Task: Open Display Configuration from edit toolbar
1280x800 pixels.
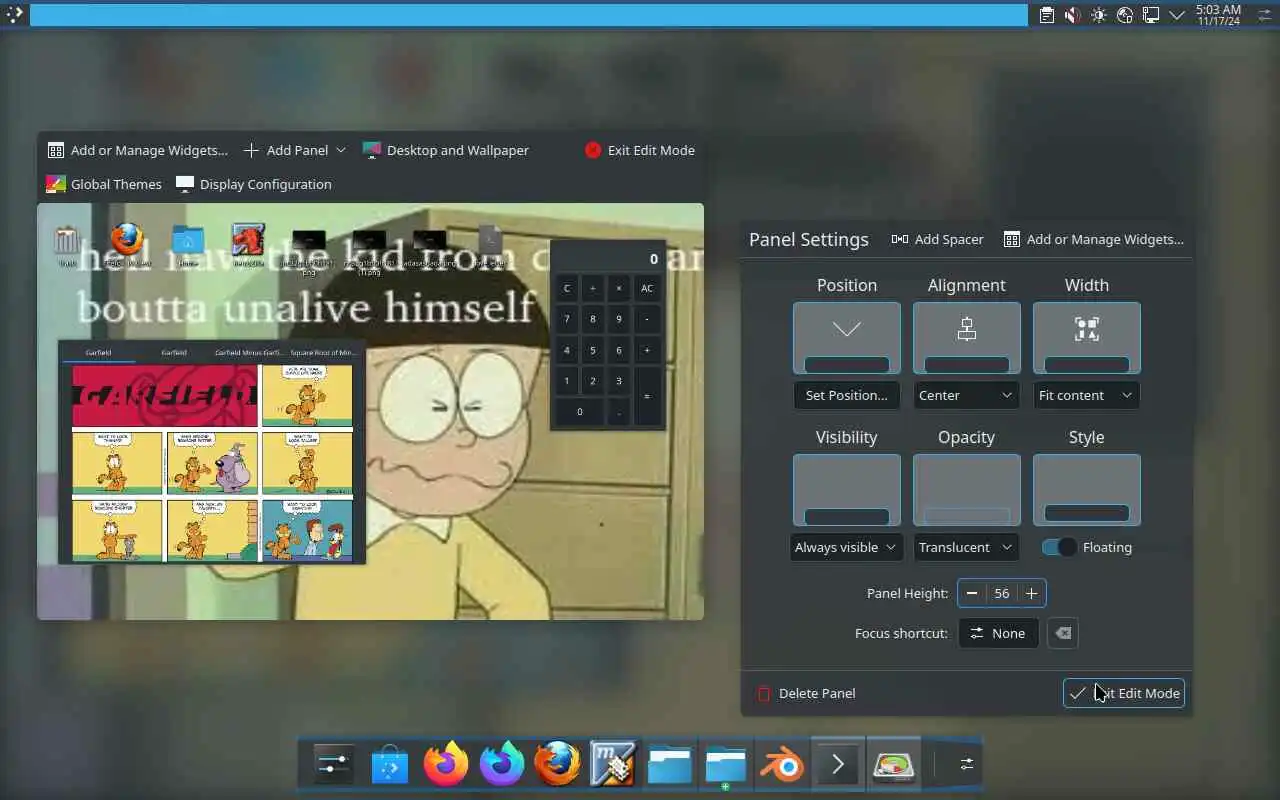Action: (x=253, y=184)
